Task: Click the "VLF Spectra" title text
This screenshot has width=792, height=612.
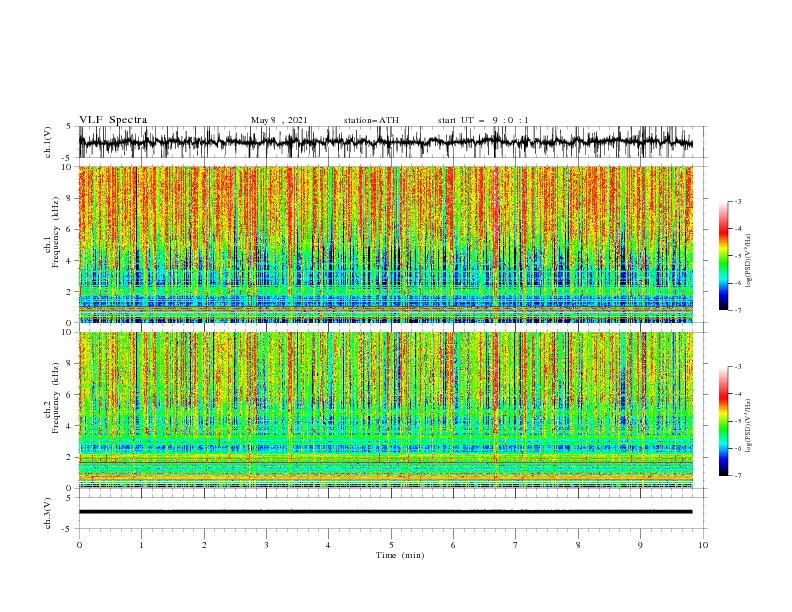Action: [113, 120]
